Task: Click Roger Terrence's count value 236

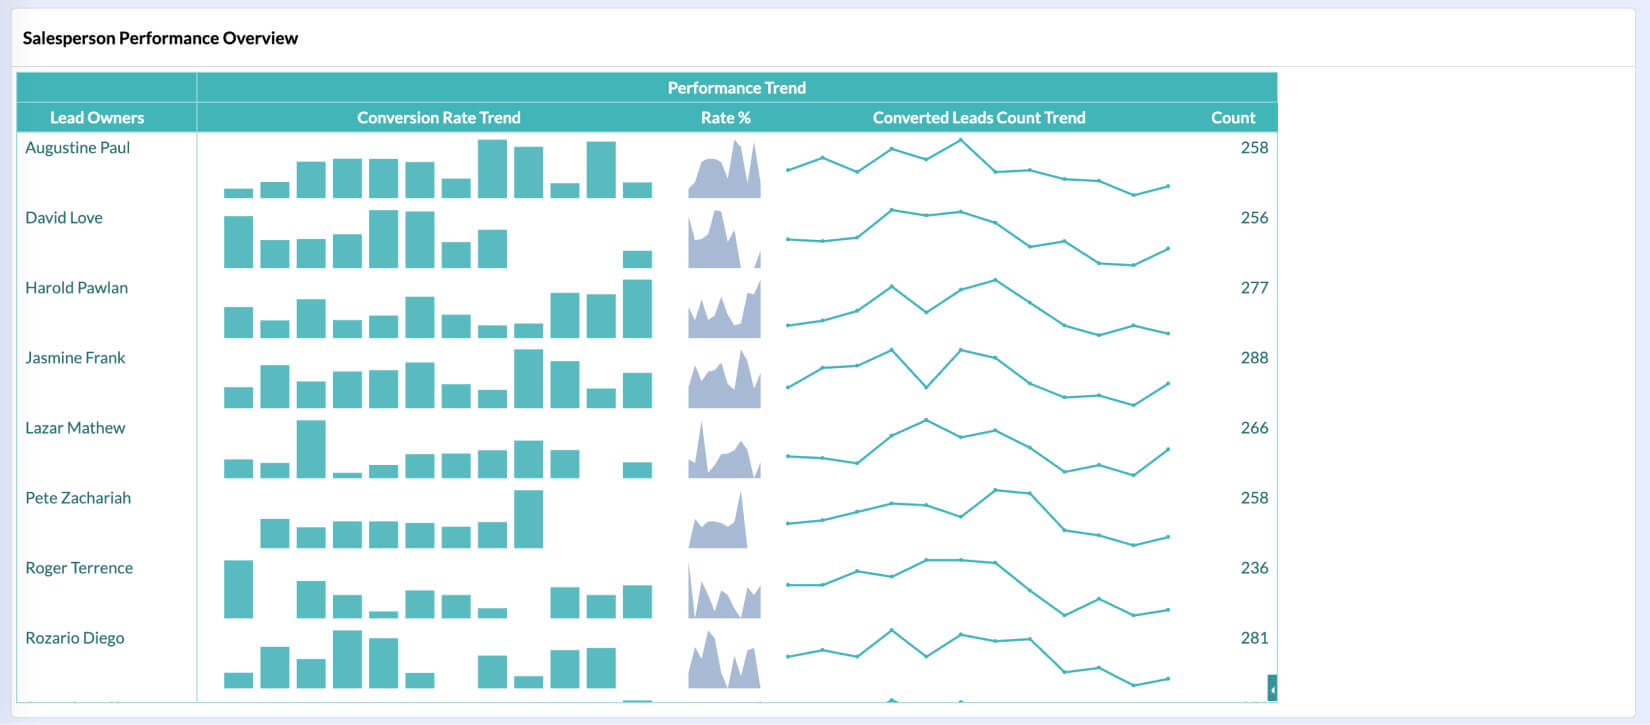Action: tap(1254, 567)
